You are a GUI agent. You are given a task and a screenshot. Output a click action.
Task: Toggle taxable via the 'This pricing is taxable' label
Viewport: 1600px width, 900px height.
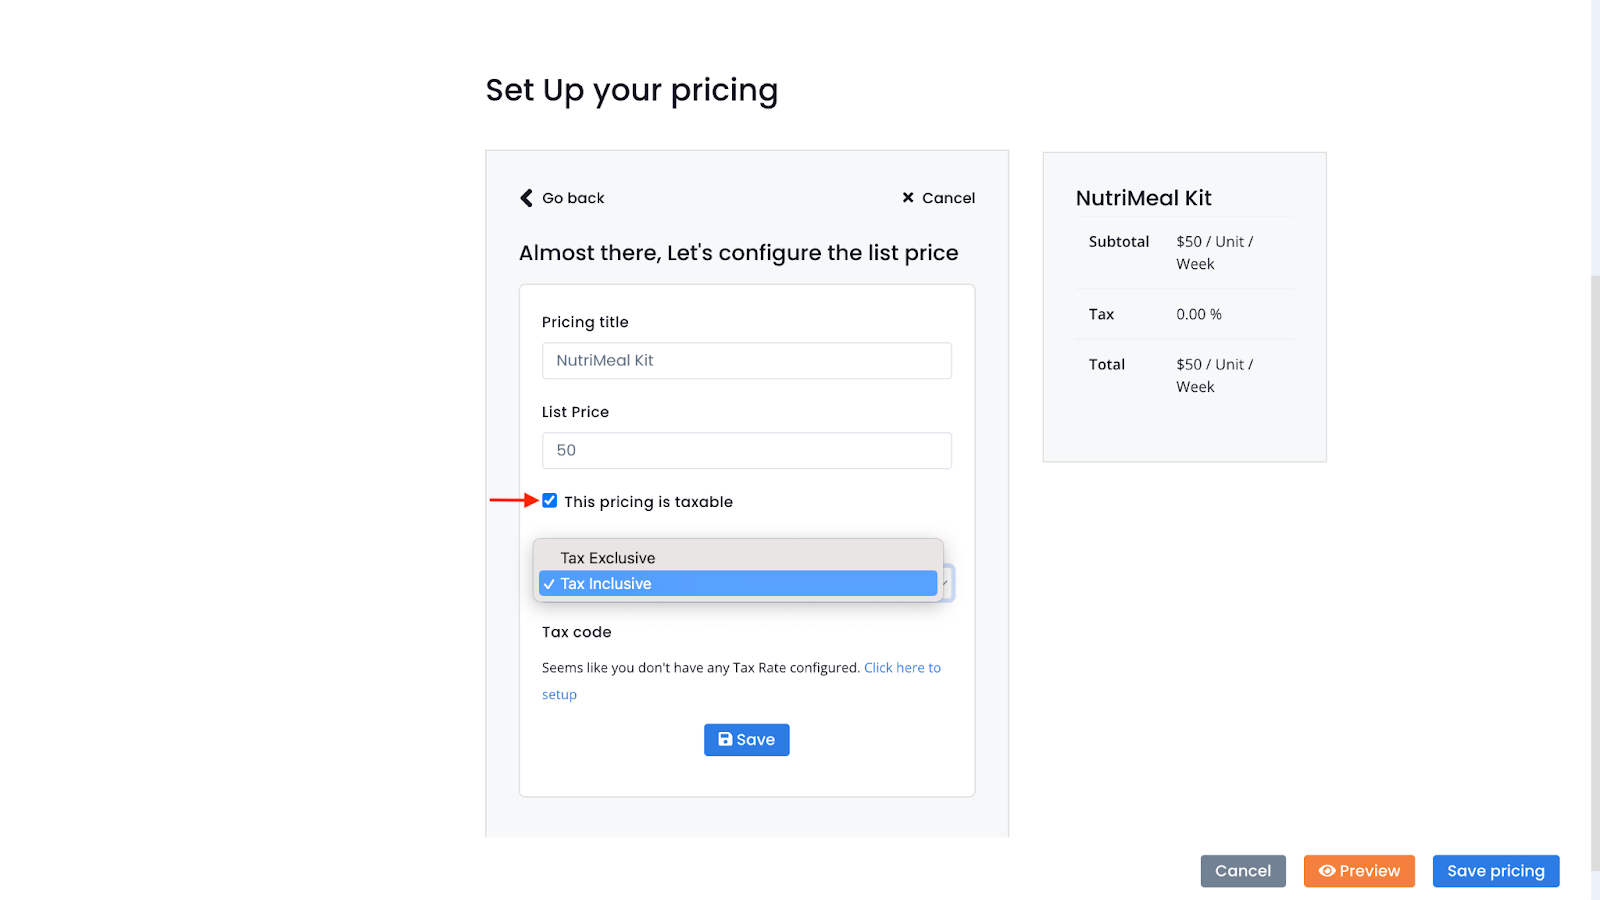pyautogui.click(x=648, y=502)
